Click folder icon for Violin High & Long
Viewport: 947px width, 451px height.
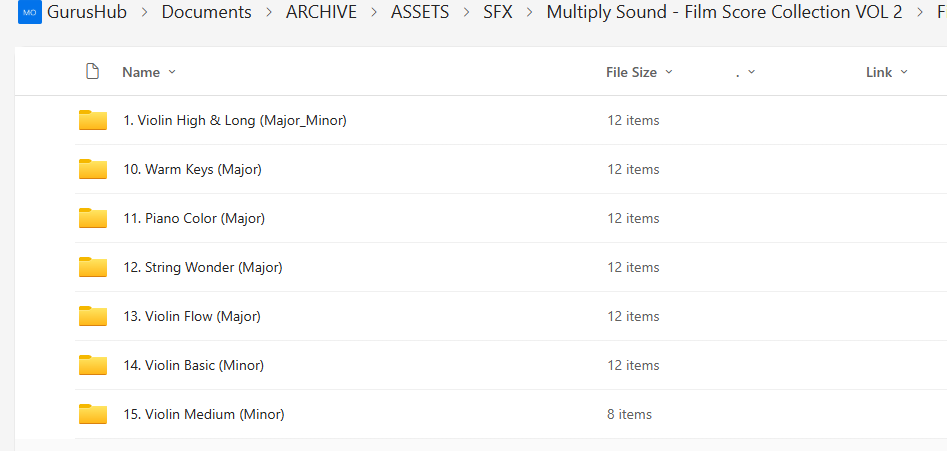[x=93, y=121]
